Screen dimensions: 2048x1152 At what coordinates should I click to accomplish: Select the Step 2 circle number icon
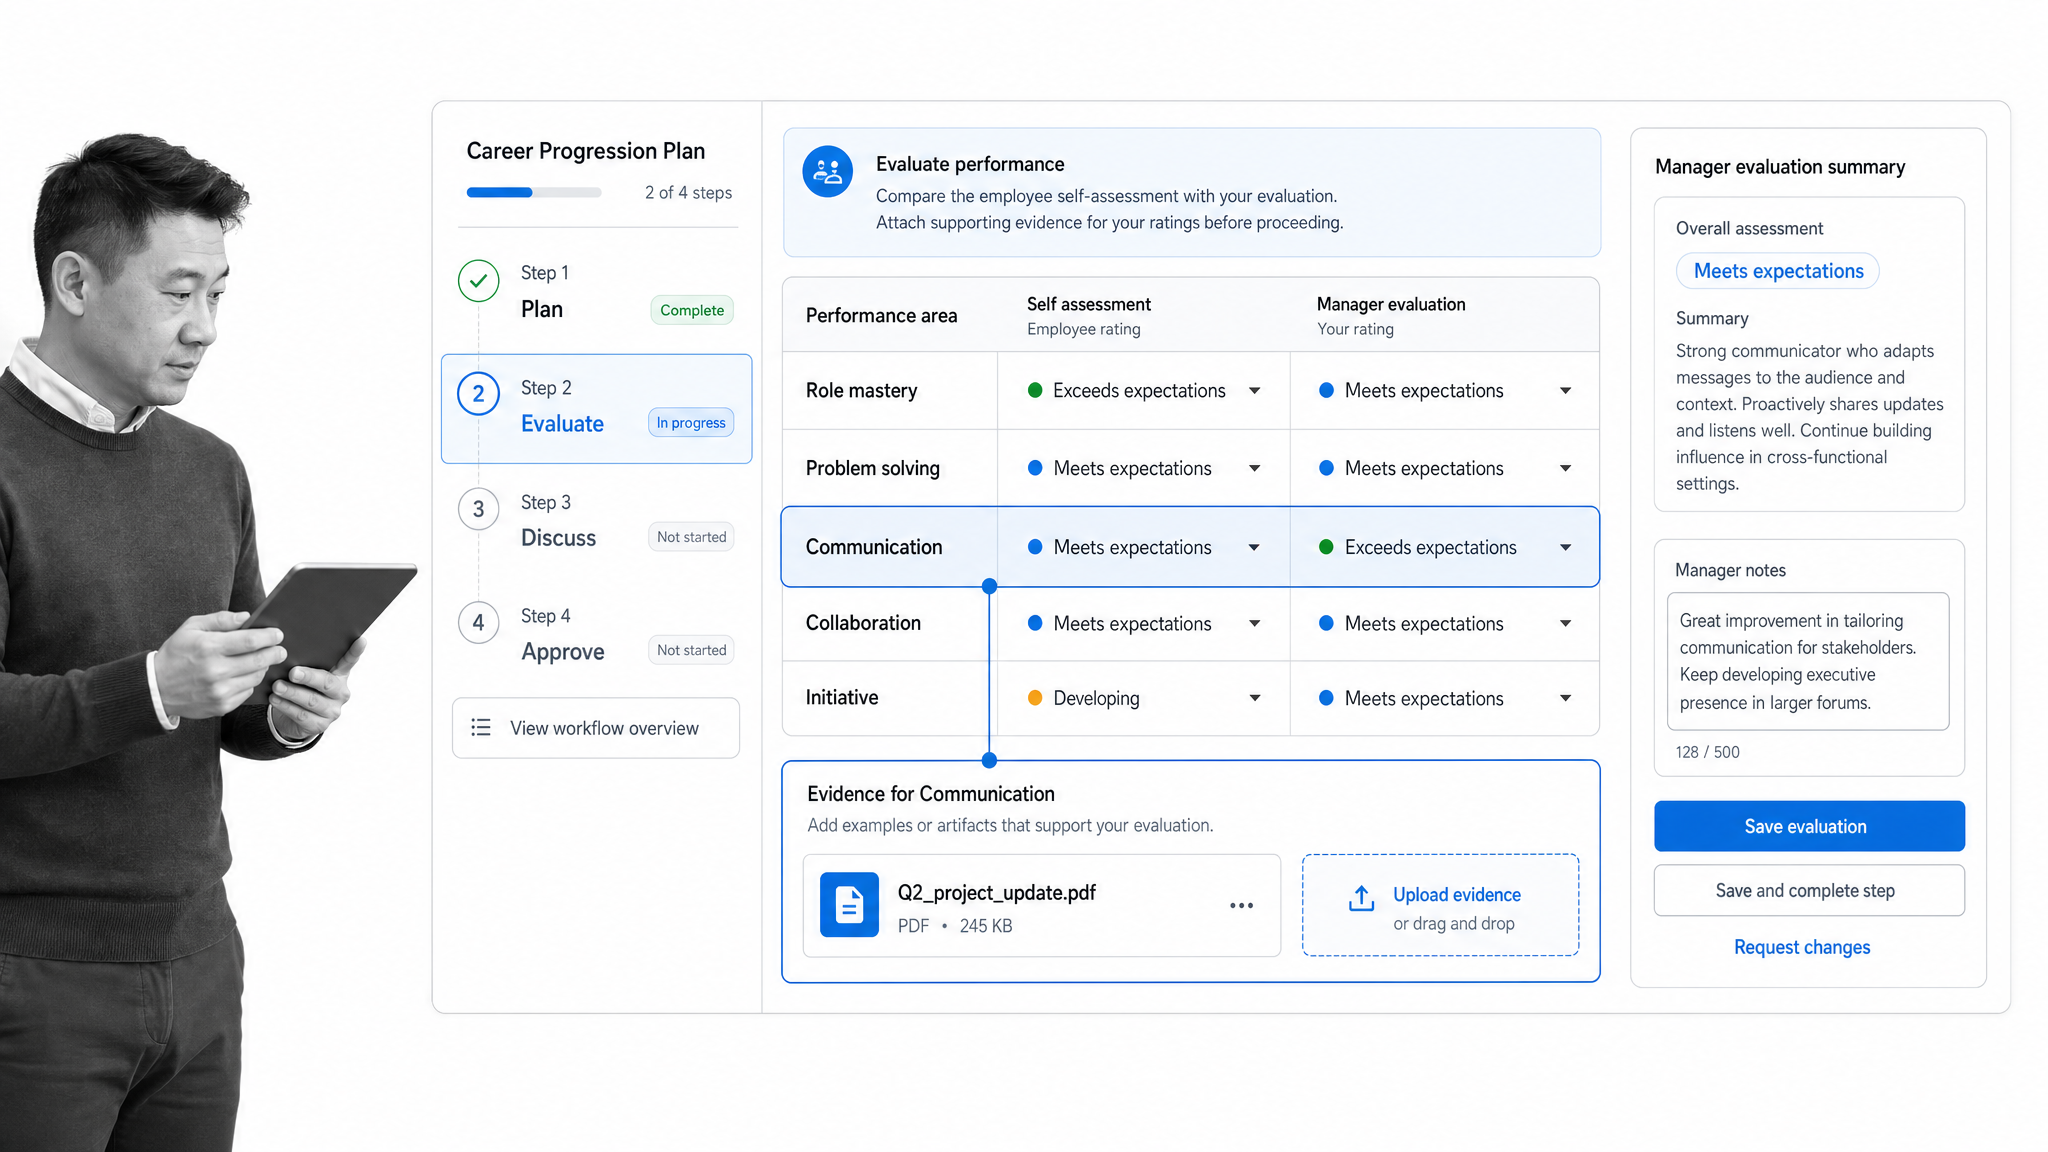point(478,394)
